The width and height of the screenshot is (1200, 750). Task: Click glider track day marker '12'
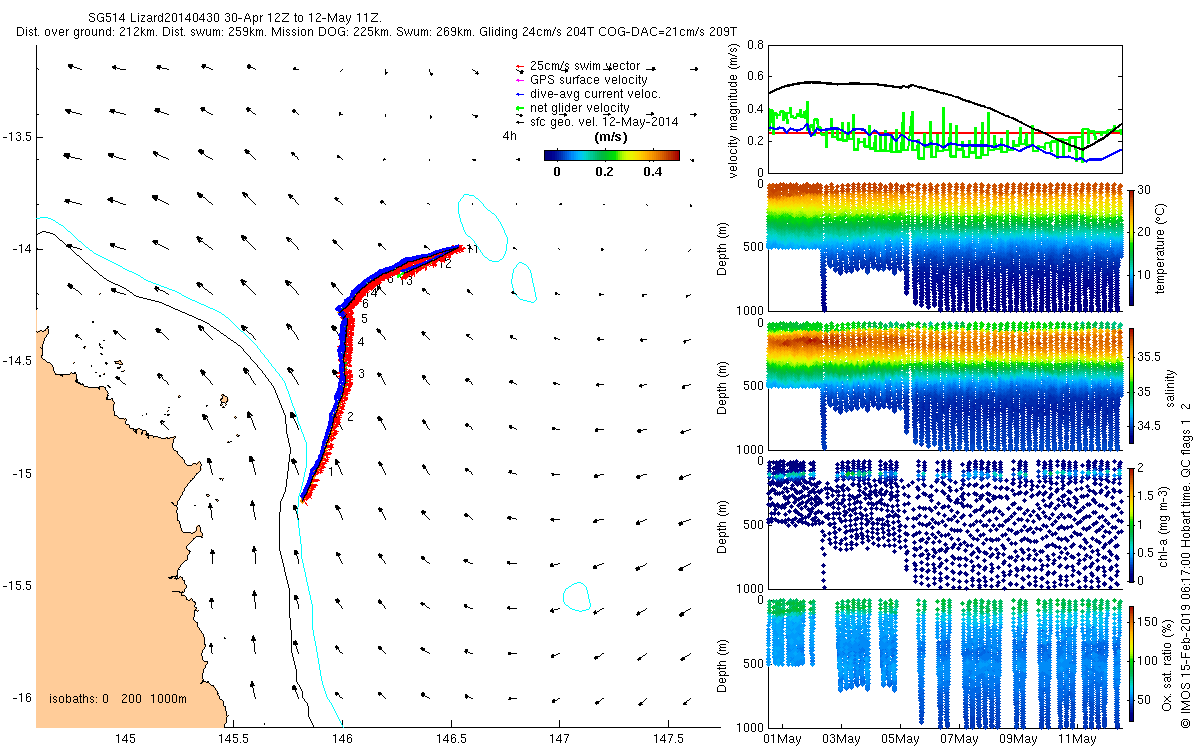point(445,264)
